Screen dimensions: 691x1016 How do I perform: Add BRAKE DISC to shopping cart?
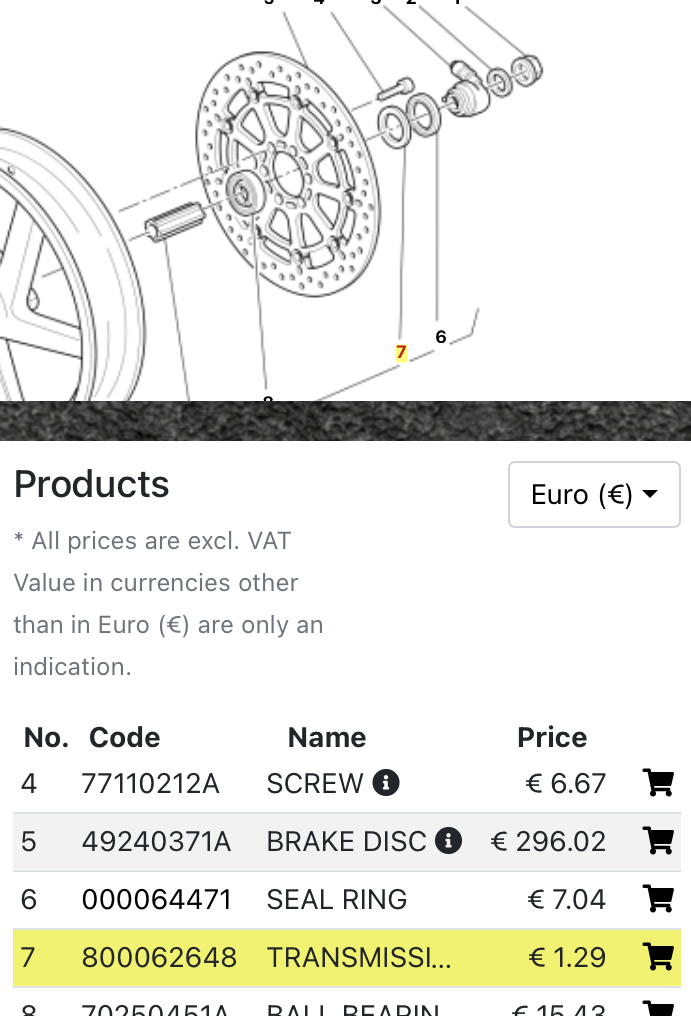pyautogui.click(x=658, y=841)
